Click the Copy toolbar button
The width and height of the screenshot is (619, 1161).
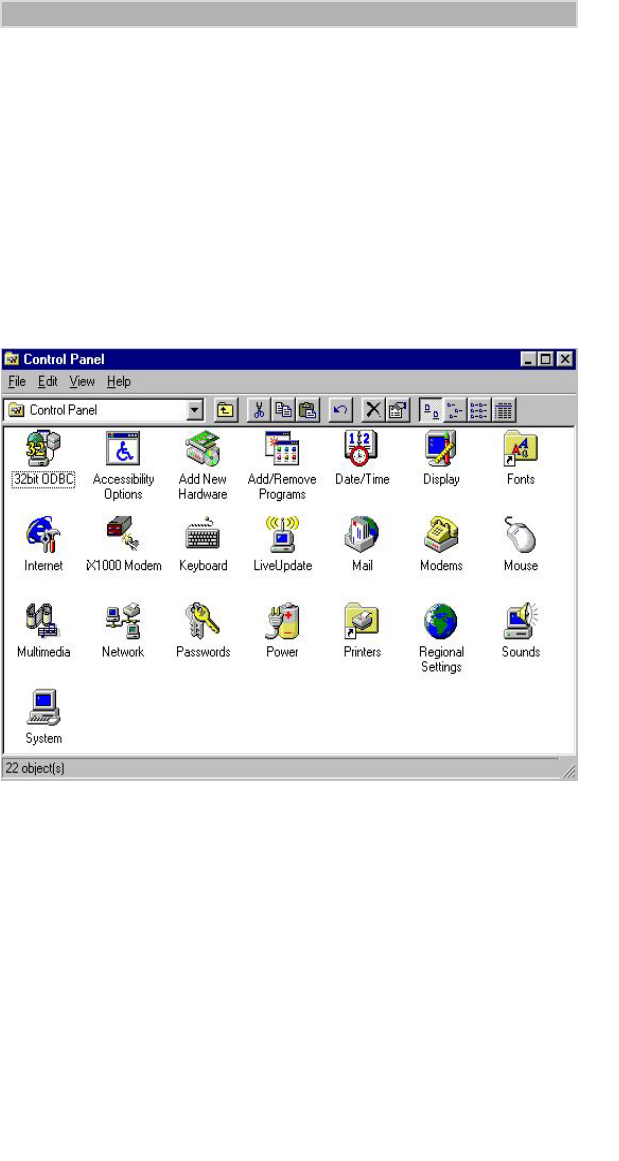pyautogui.click(x=284, y=409)
